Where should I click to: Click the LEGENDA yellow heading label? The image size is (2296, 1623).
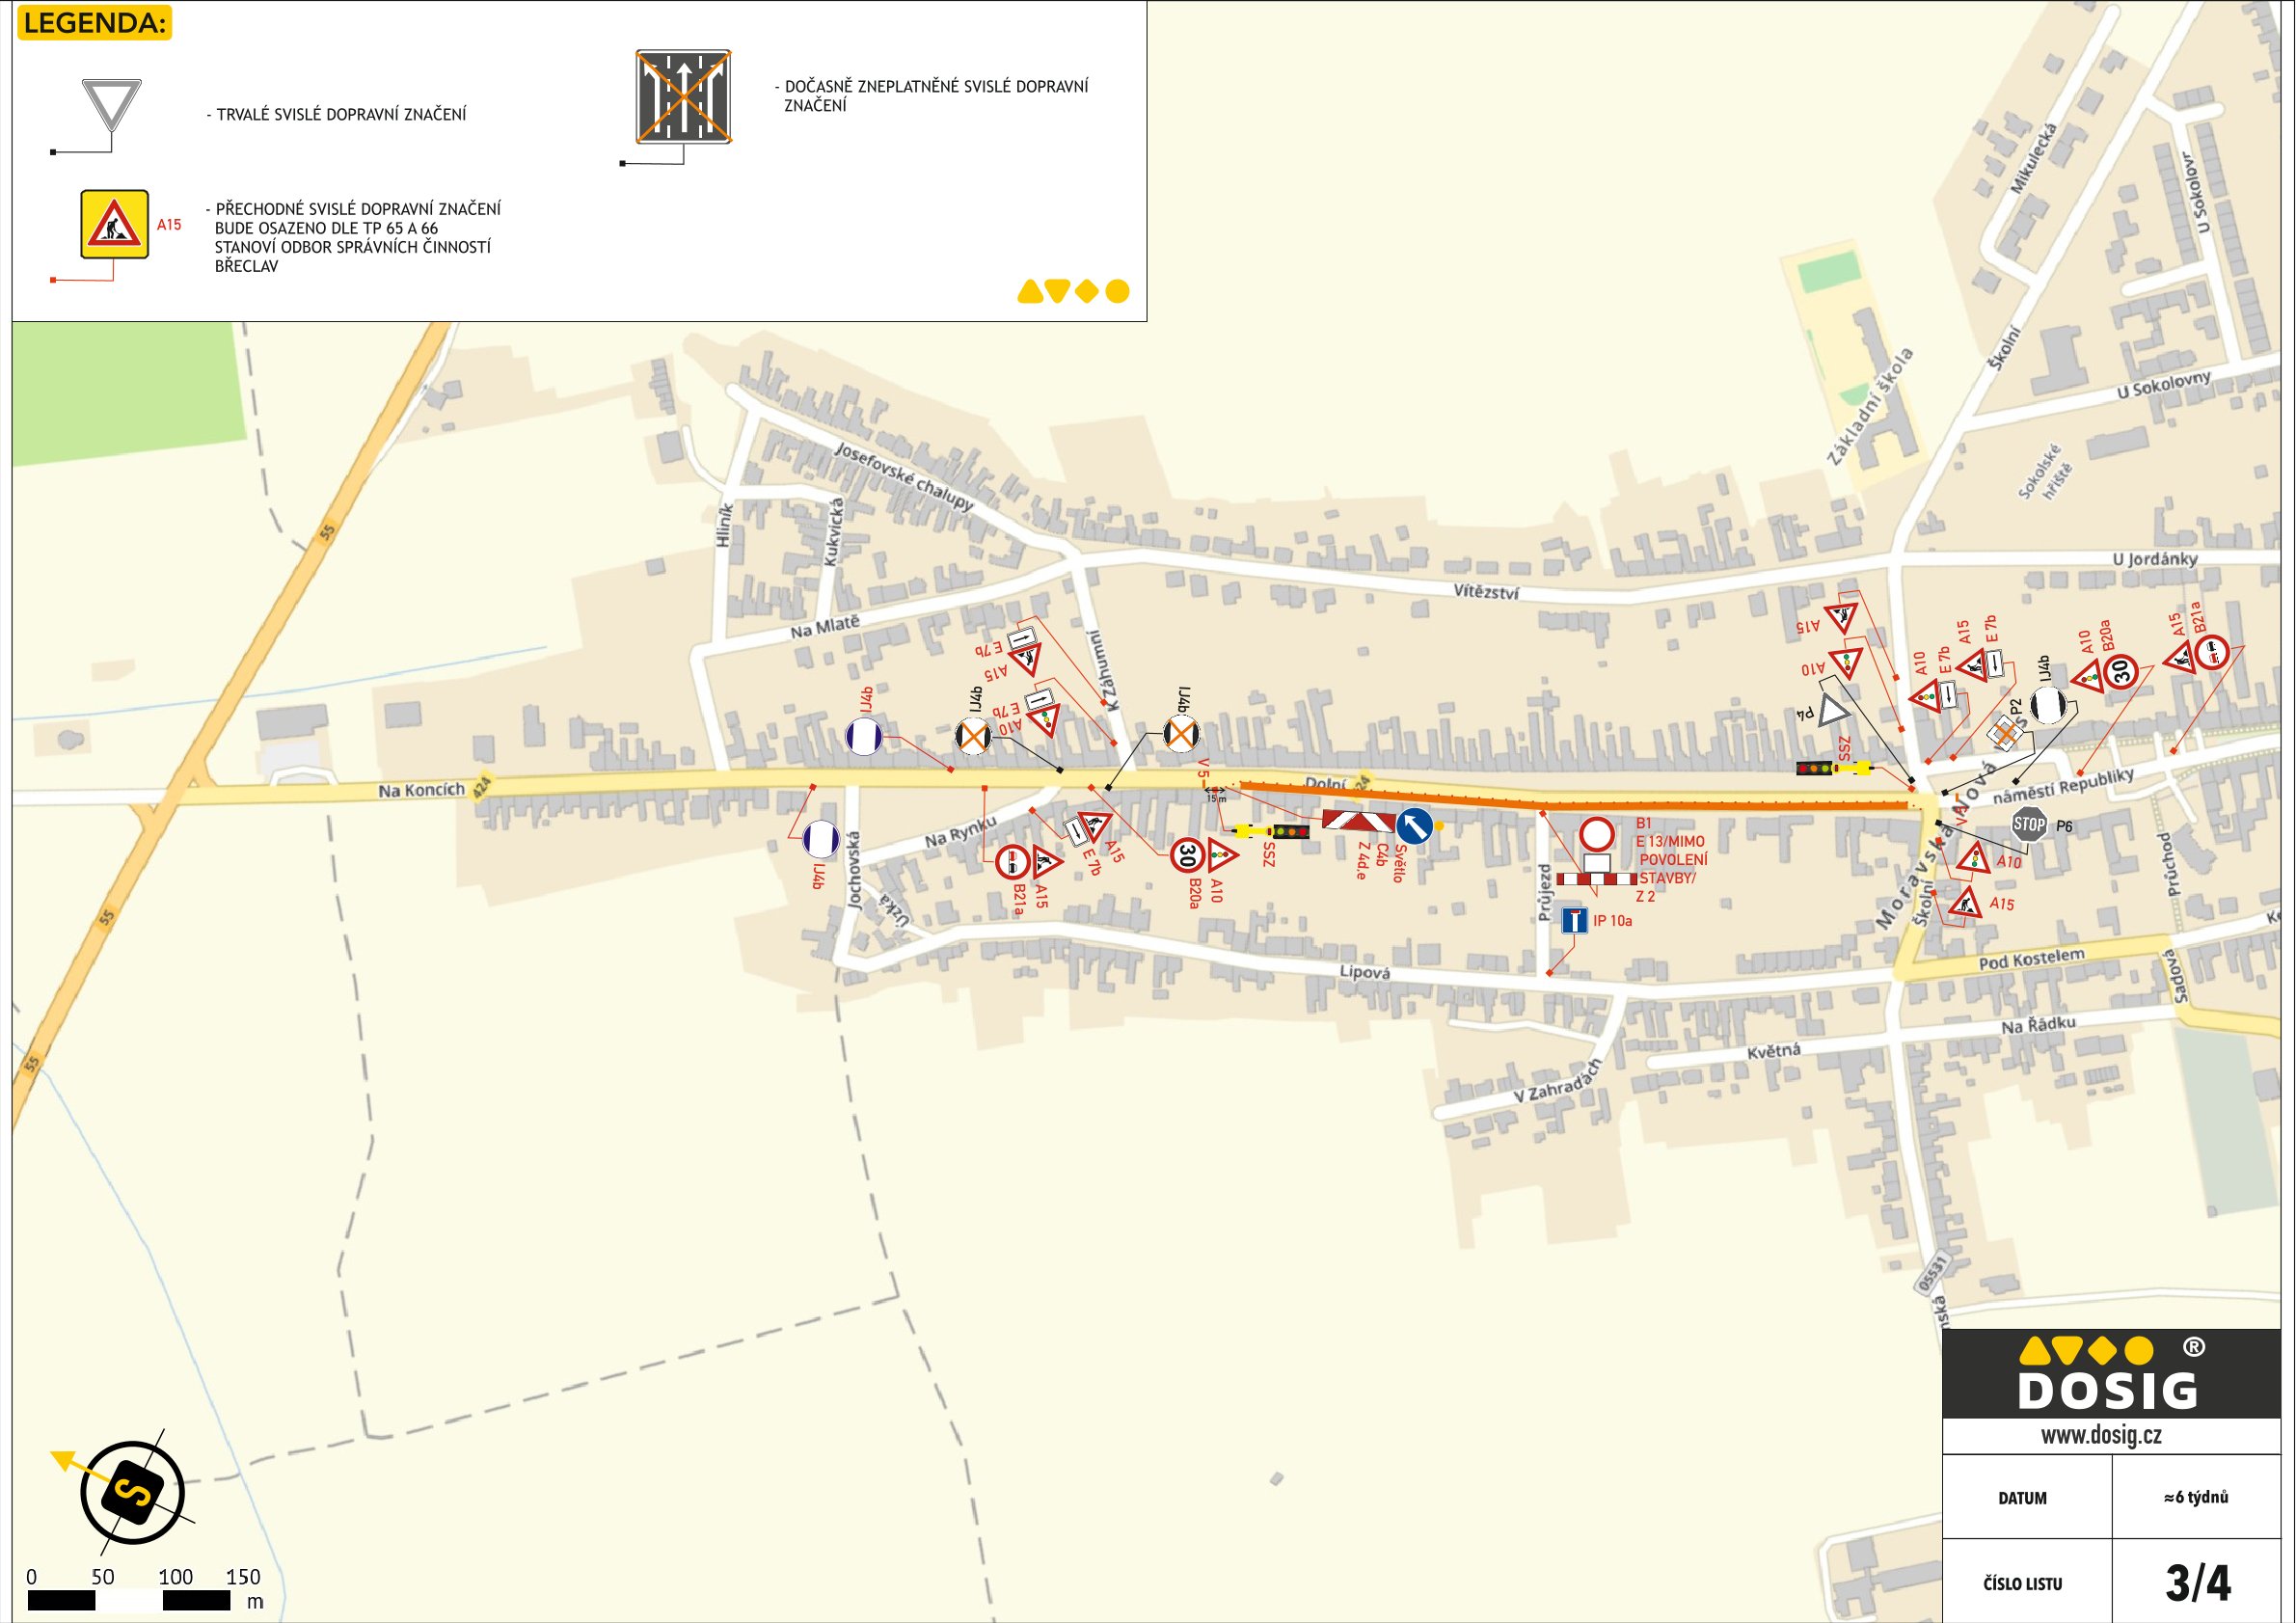pyautogui.click(x=94, y=24)
